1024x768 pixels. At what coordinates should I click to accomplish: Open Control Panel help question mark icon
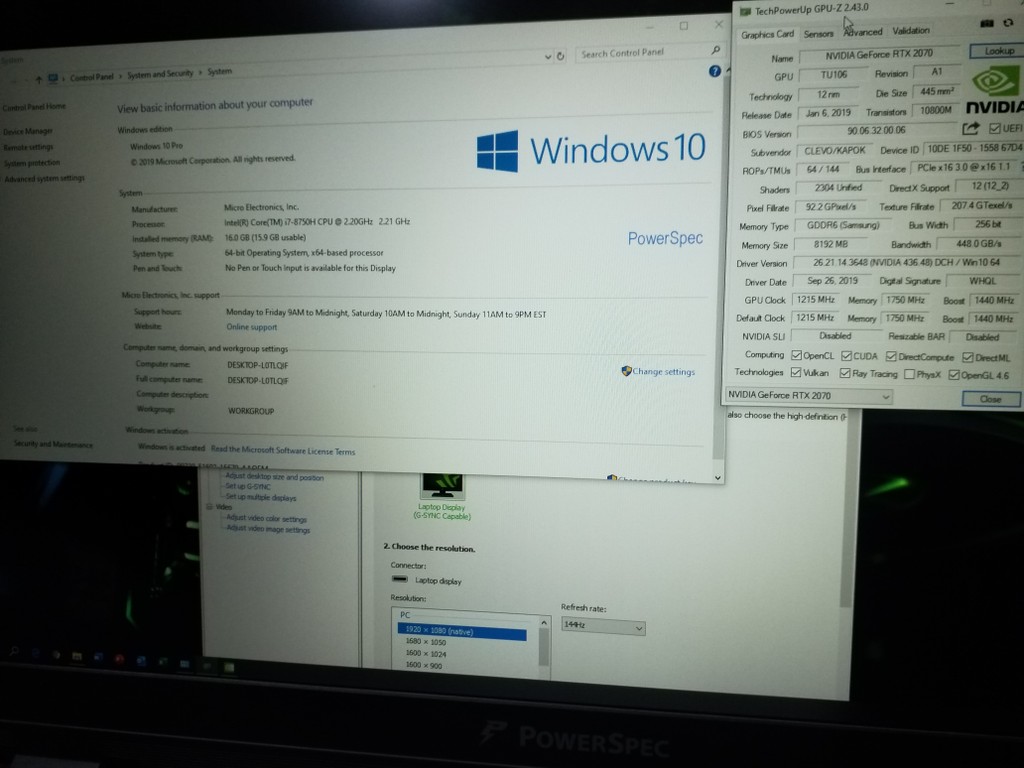click(714, 71)
